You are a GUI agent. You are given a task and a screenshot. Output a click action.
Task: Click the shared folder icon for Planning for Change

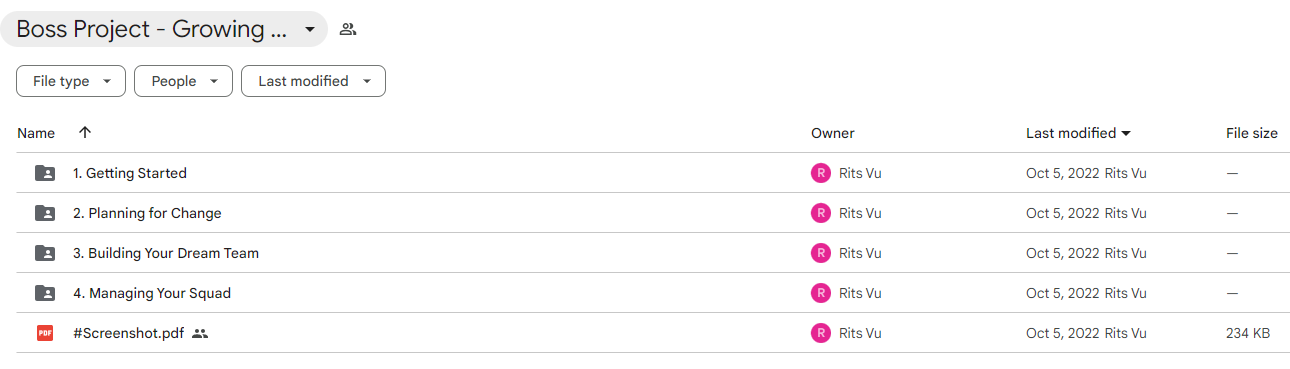click(x=45, y=213)
